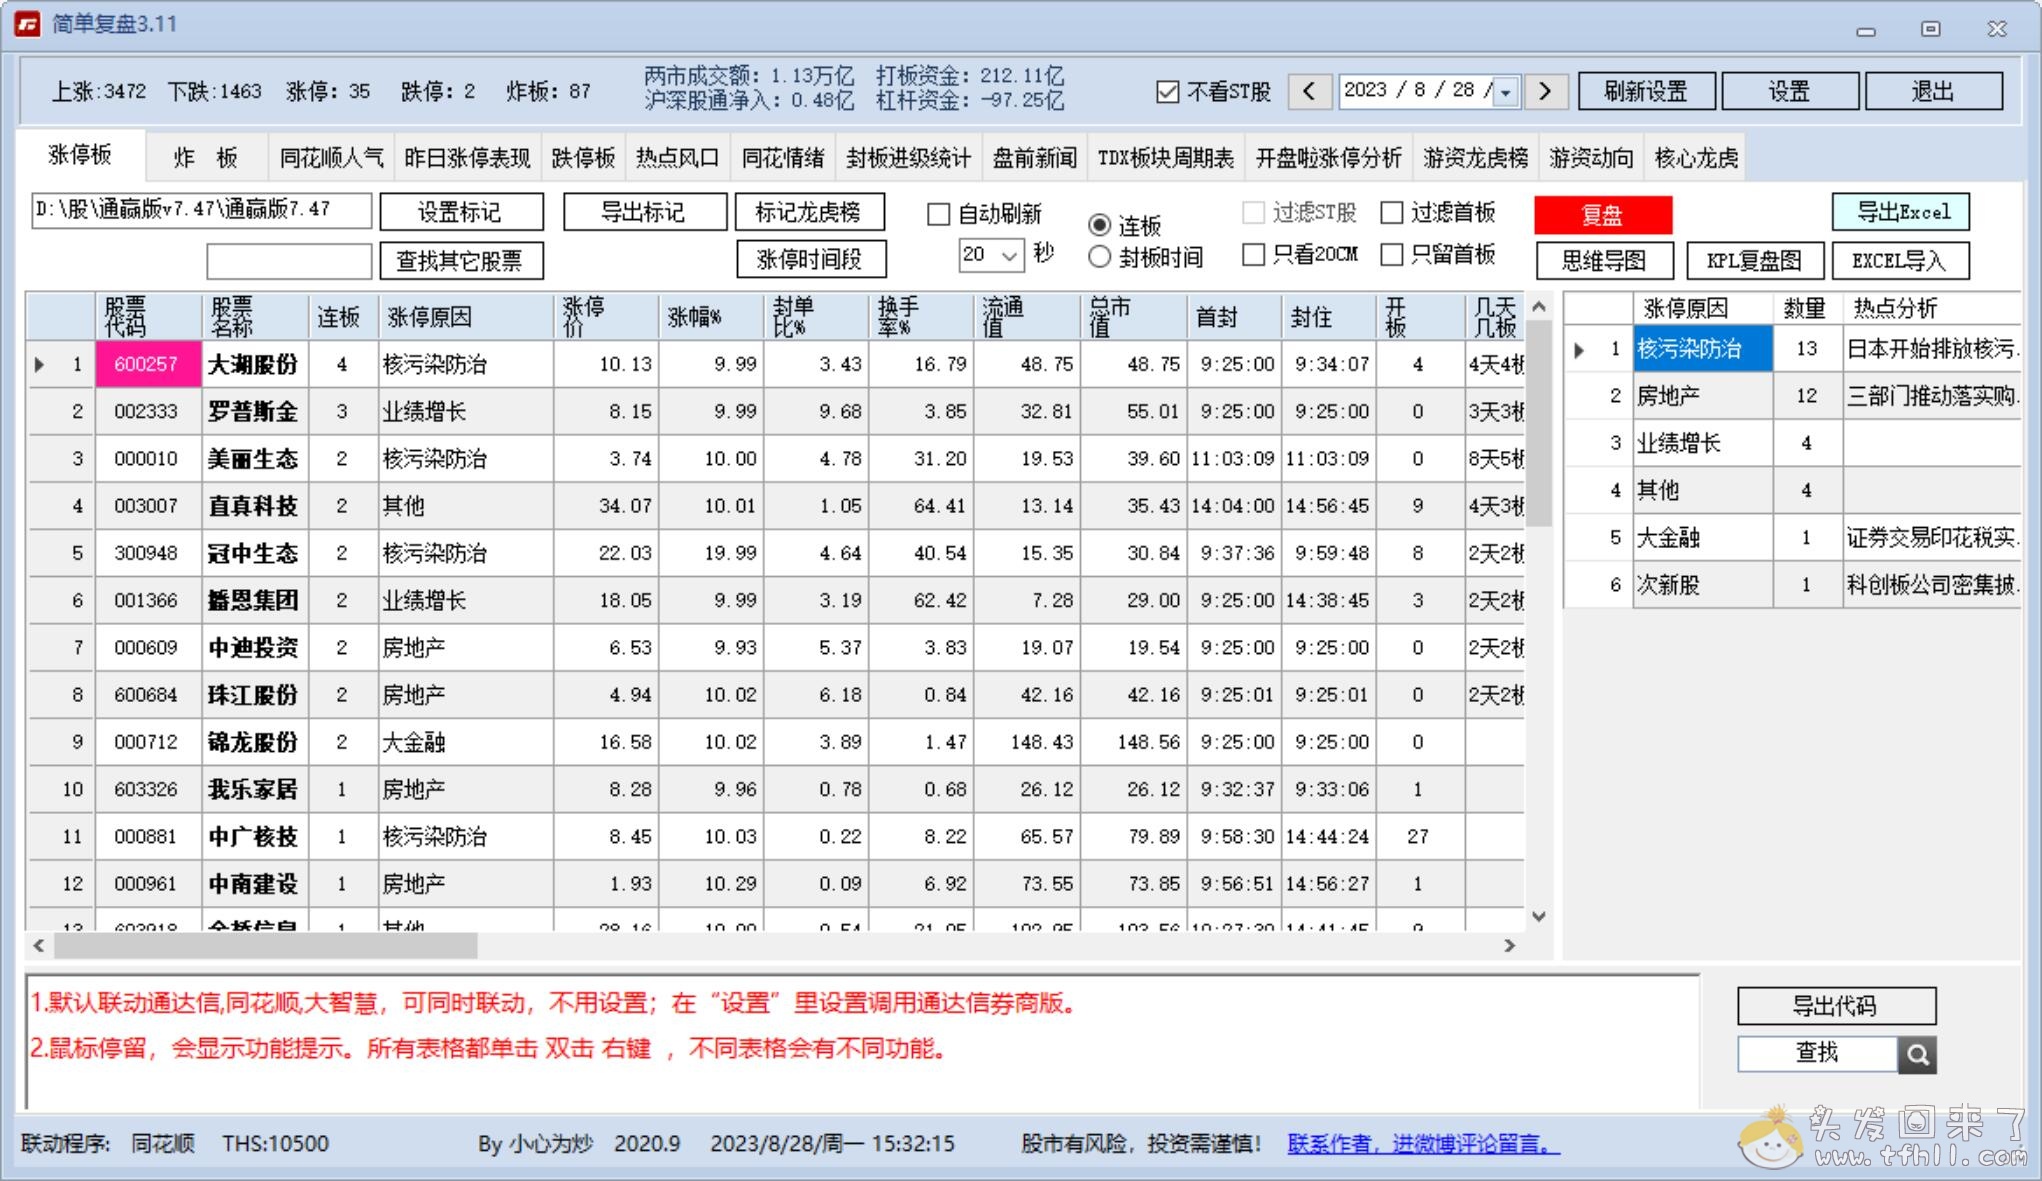The width and height of the screenshot is (2042, 1181).
Task: Open 游资龙虎榜 tab
Action: tap(1475, 158)
